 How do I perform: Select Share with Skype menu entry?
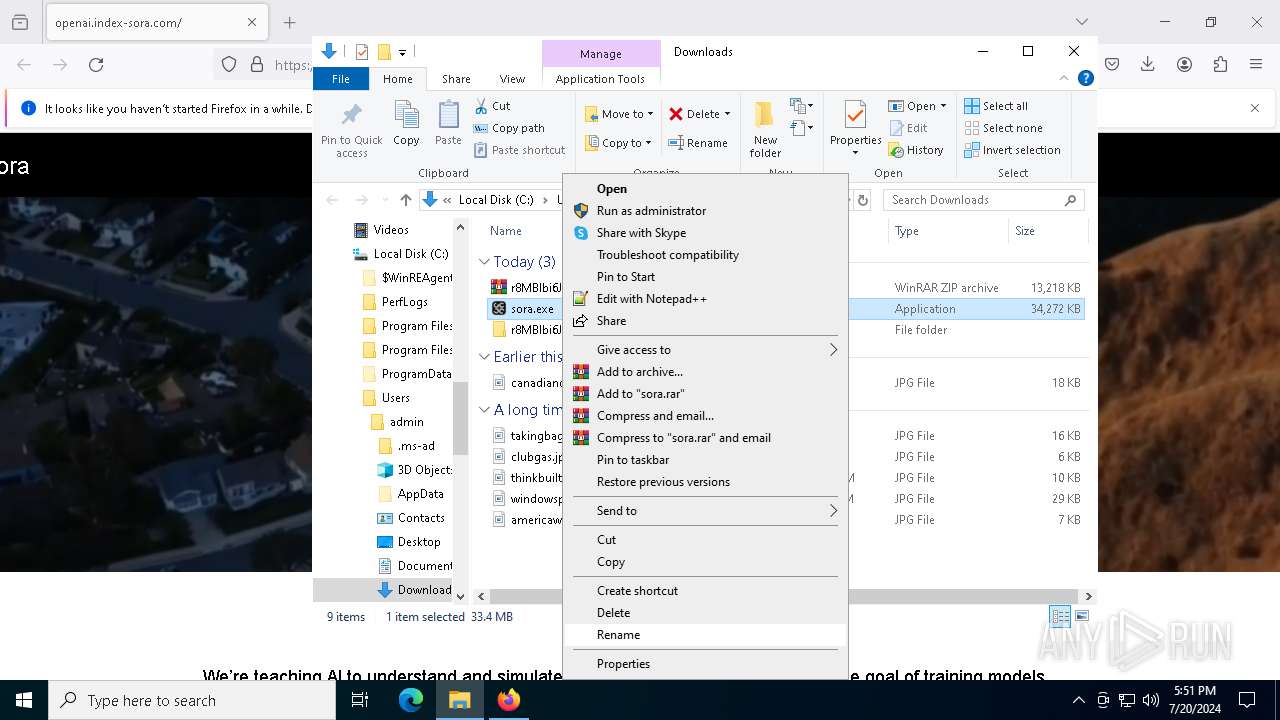[706, 233]
